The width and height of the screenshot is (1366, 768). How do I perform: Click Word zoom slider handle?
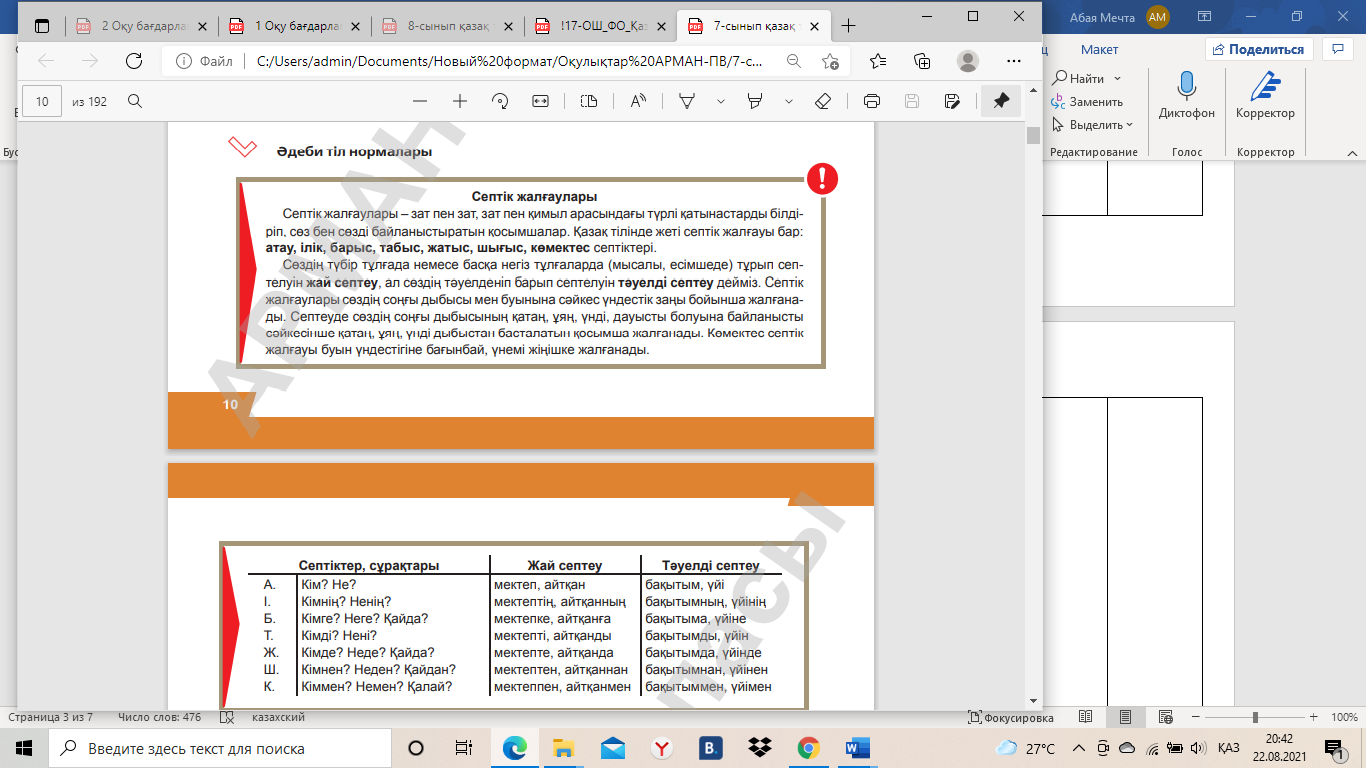pos(1255,717)
